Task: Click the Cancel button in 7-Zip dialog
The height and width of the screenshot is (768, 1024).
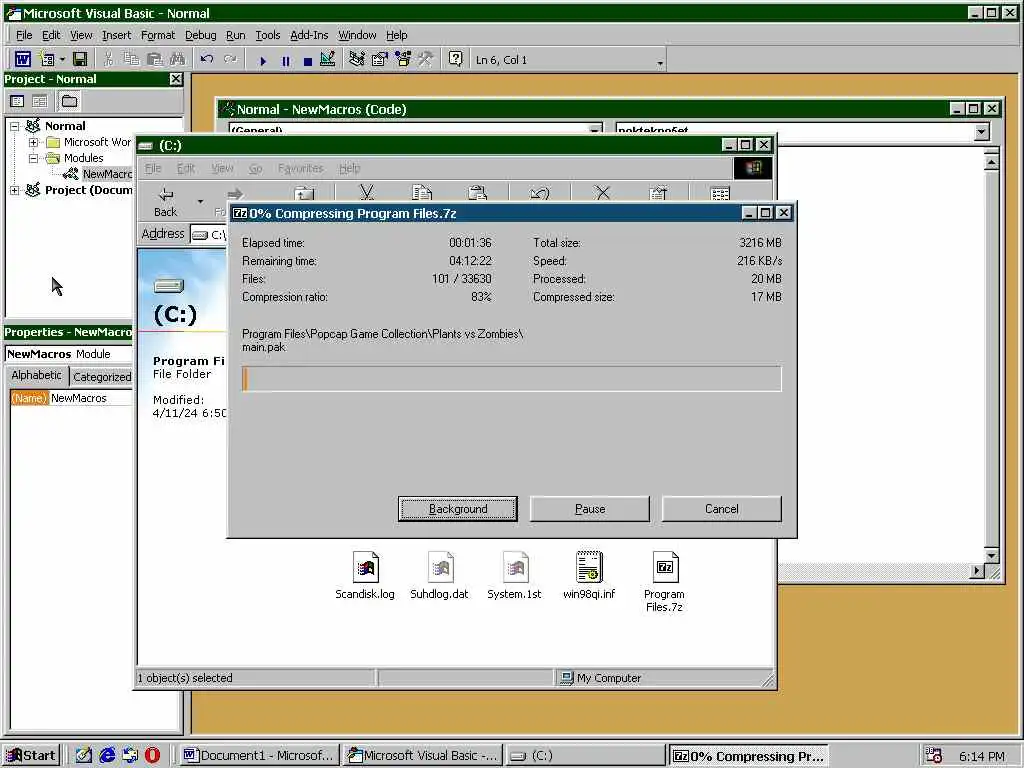Action: click(722, 509)
